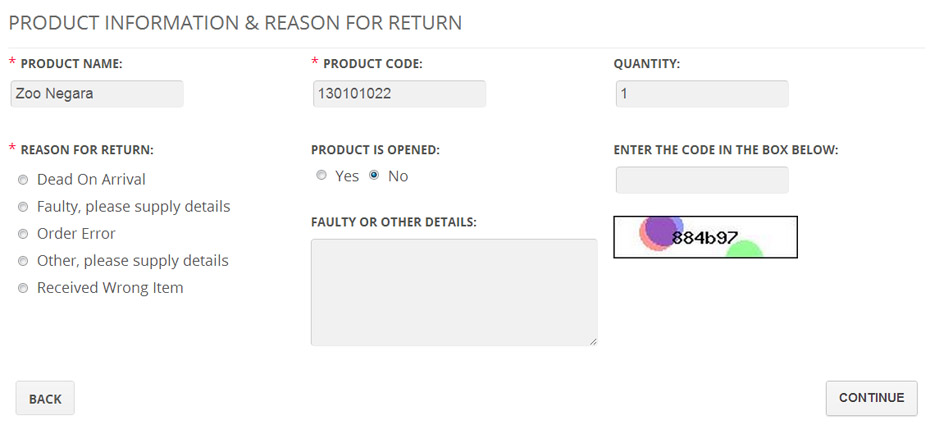The image size is (930, 425).
Task: Click the Back button
Action: 45,398
